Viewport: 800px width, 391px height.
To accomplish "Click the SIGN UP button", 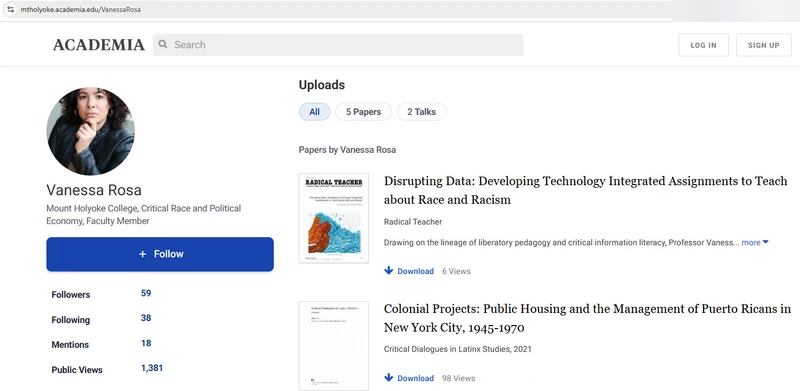I will 764,45.
